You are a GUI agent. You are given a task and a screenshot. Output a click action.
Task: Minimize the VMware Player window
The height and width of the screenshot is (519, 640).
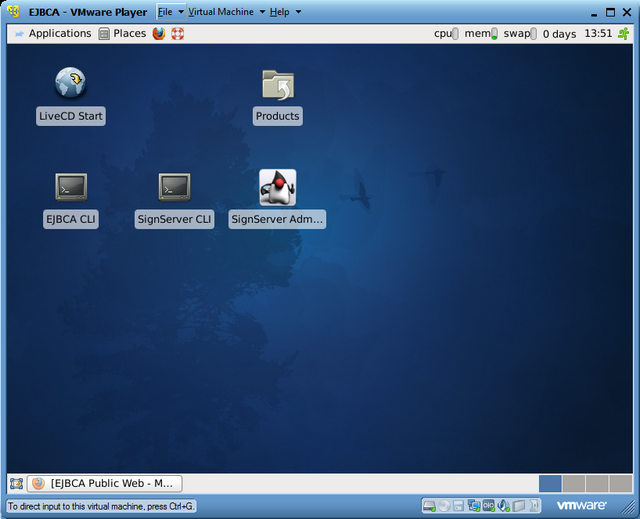[594, 13]
